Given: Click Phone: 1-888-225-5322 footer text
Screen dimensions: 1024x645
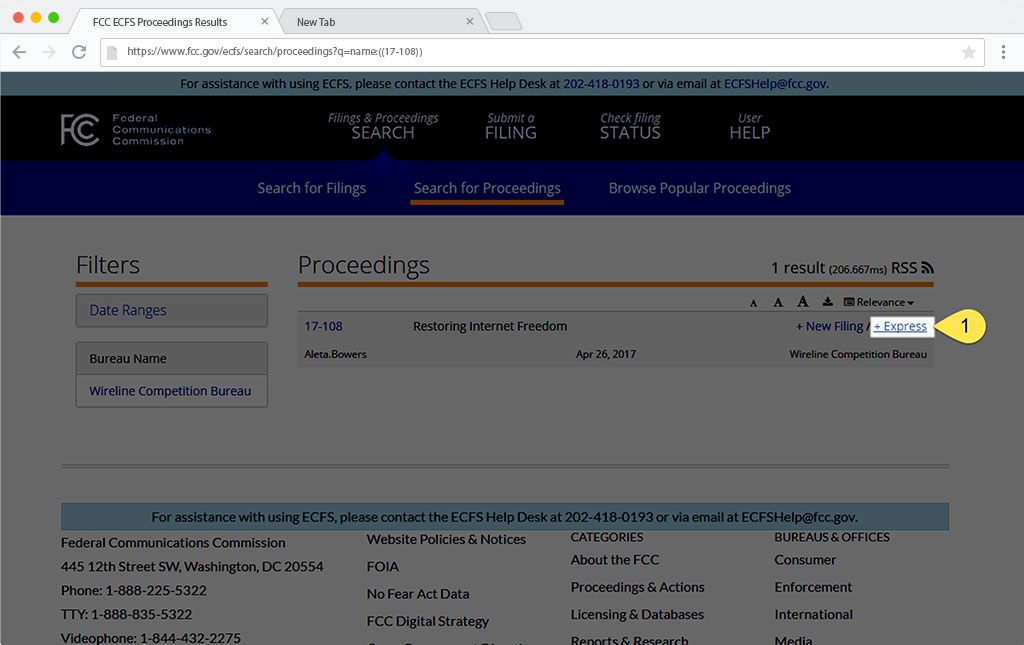Looking at the screenshot, I should (x=133, y=590).
